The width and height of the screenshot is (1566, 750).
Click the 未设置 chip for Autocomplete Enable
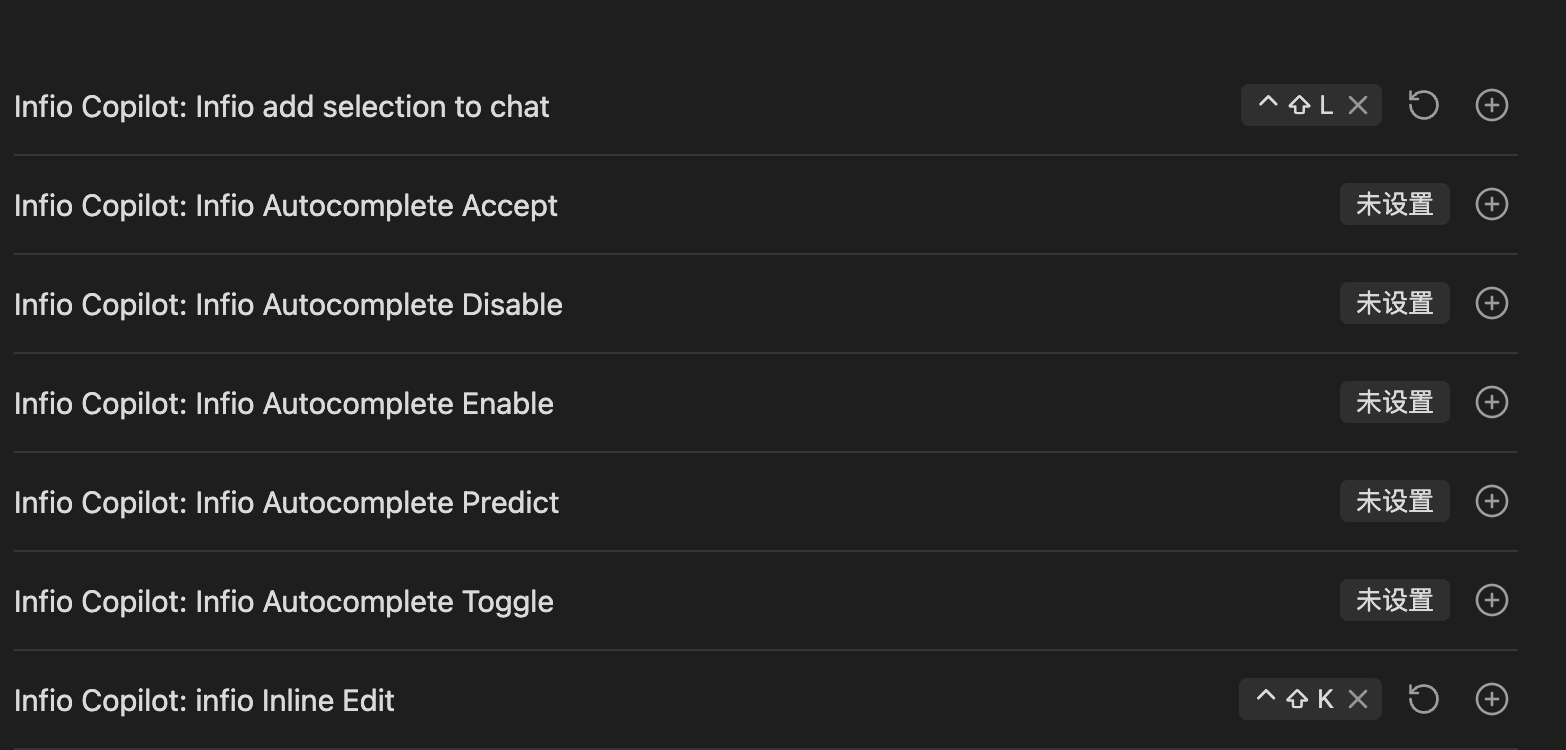pyautogui.click(x=1394, y=402)
